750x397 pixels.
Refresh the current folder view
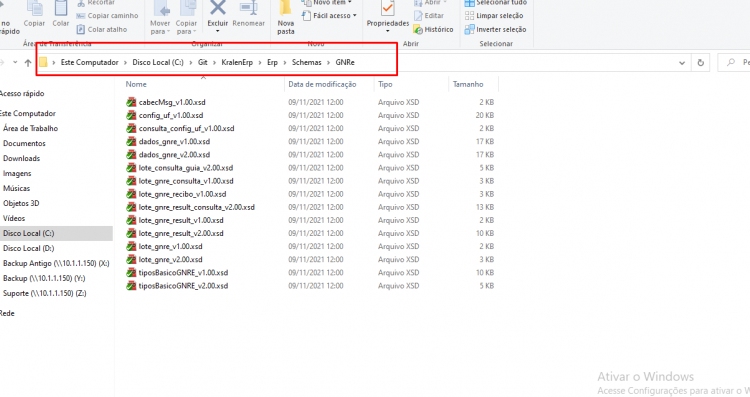click(701, 63)
